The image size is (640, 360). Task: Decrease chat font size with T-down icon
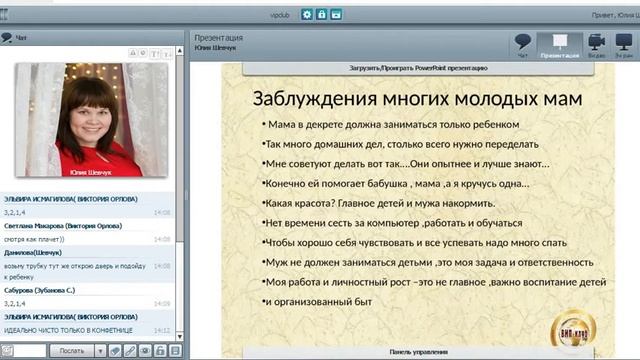(167, 54)
